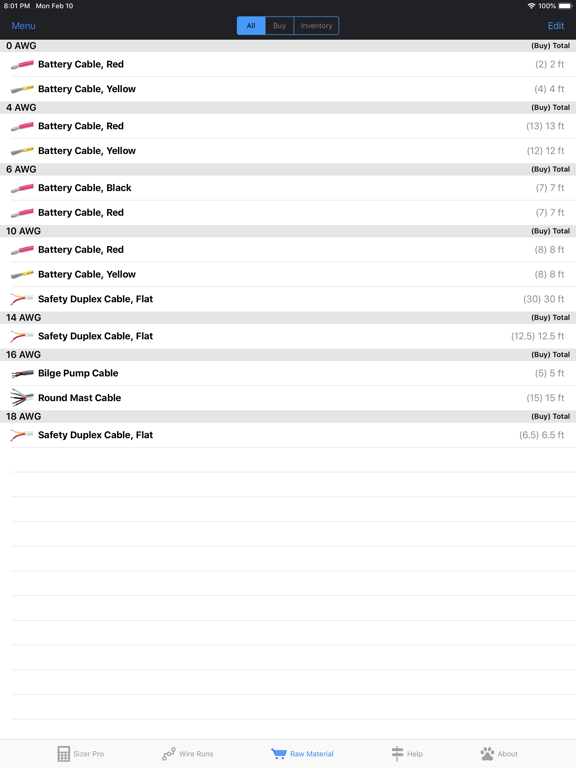
Task: Tap the Bilge Pump Cable icon
Action: (22, 373)
